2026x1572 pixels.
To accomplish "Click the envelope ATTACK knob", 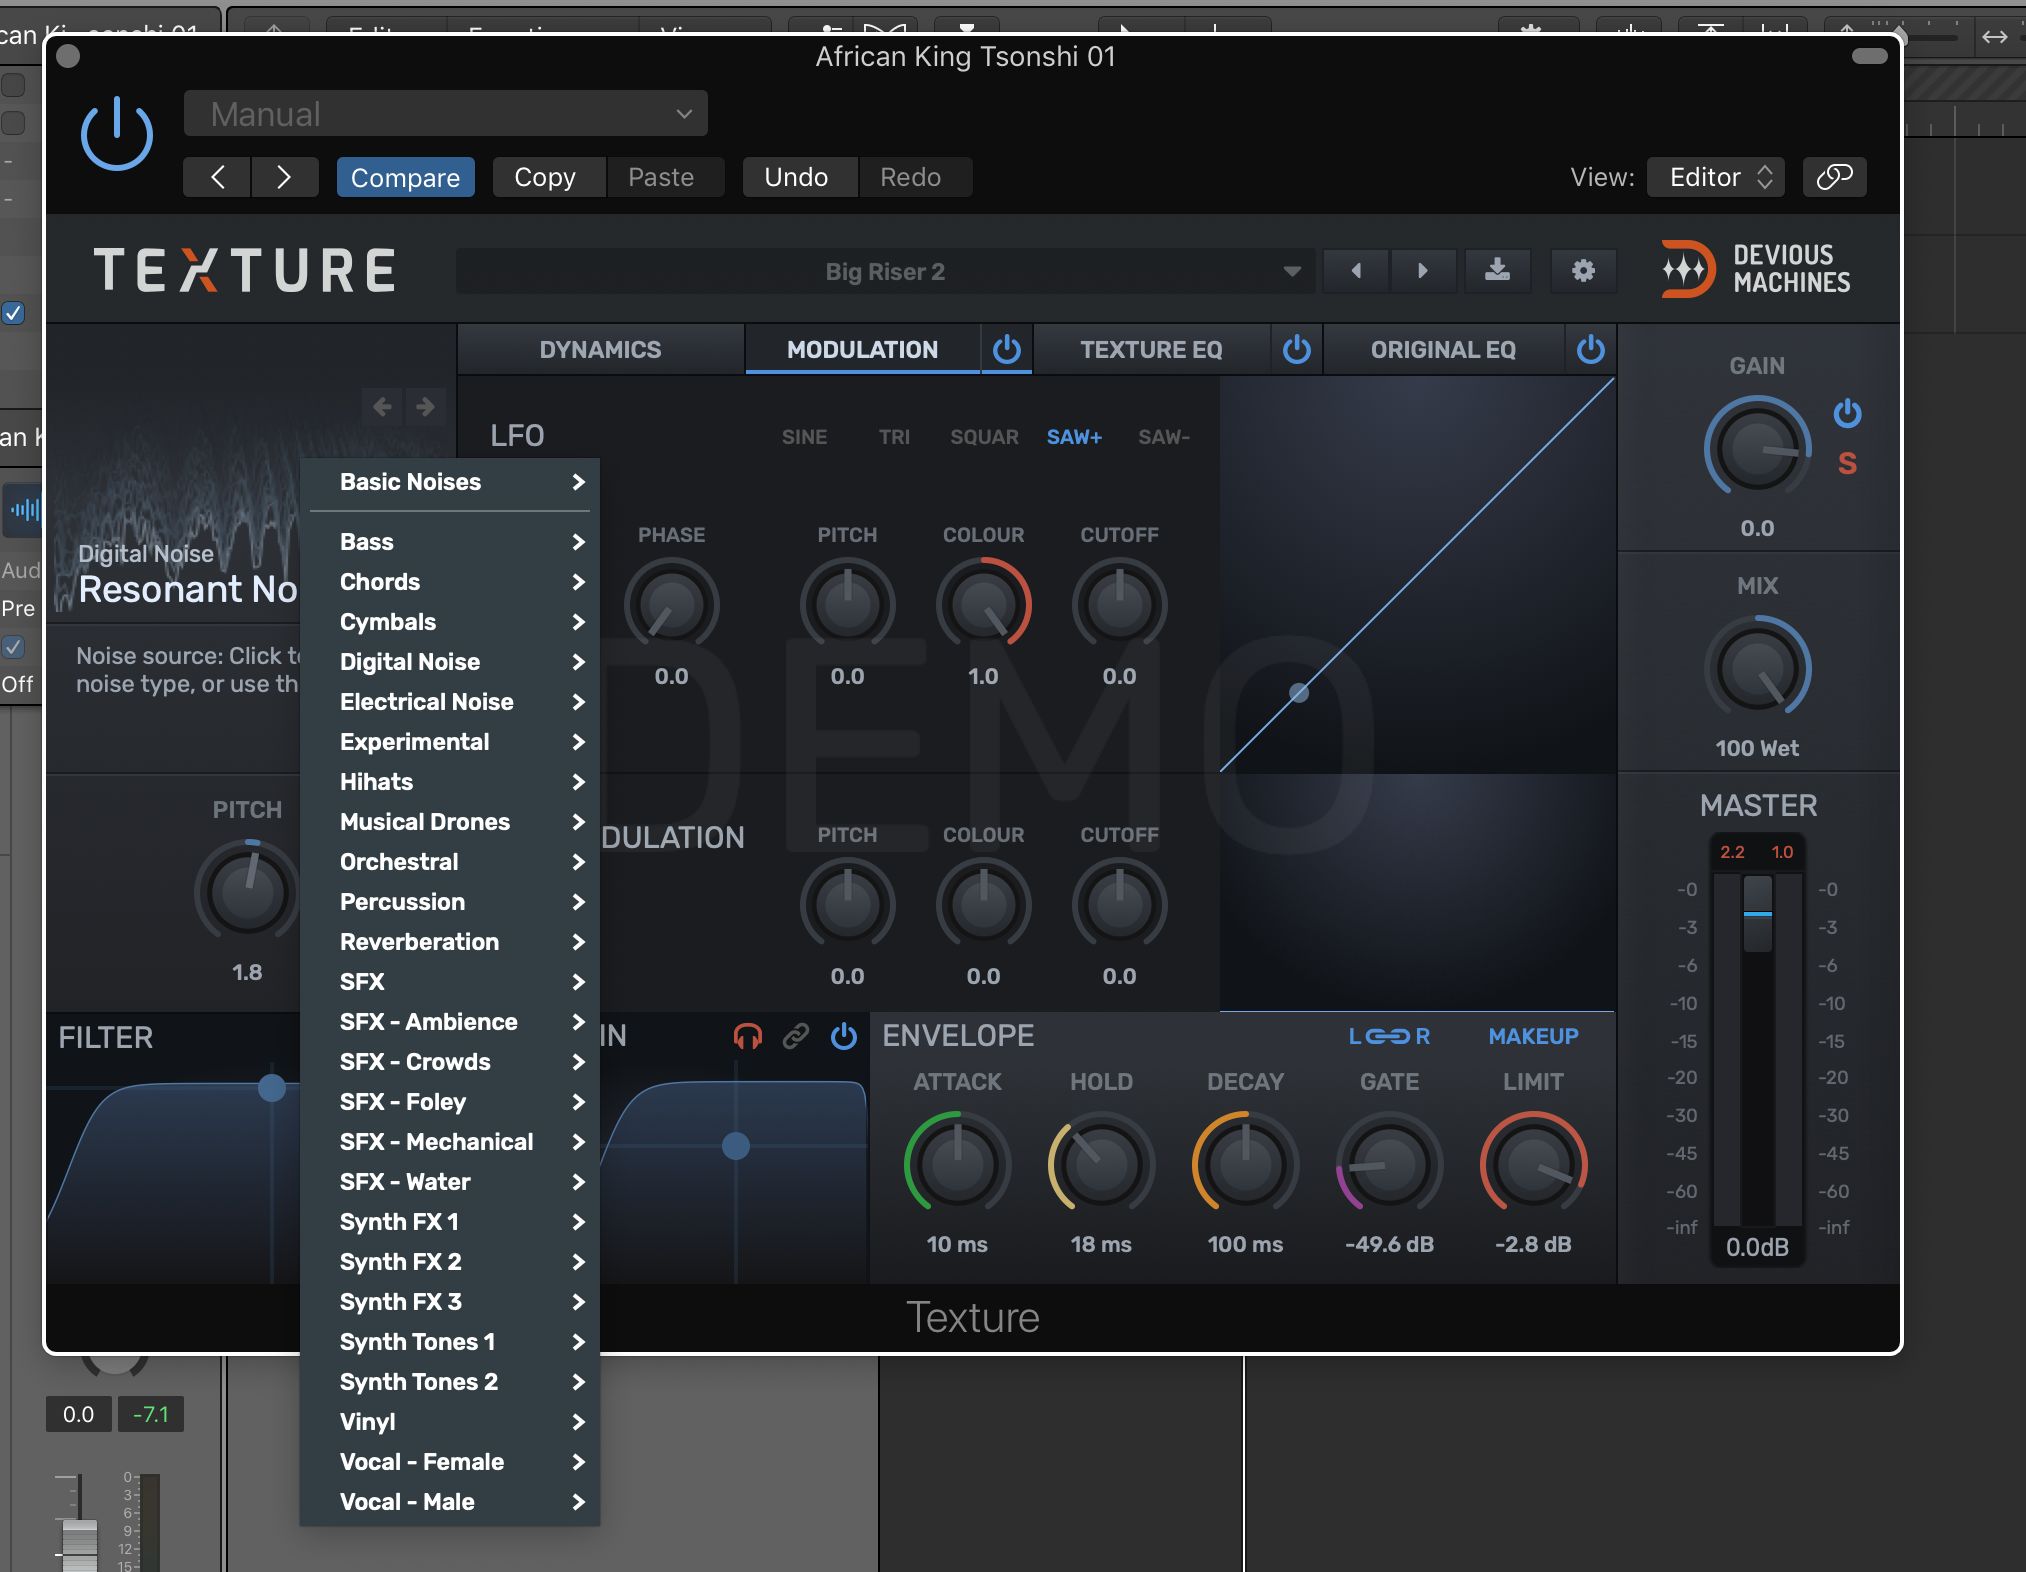I will (957, 1165).
